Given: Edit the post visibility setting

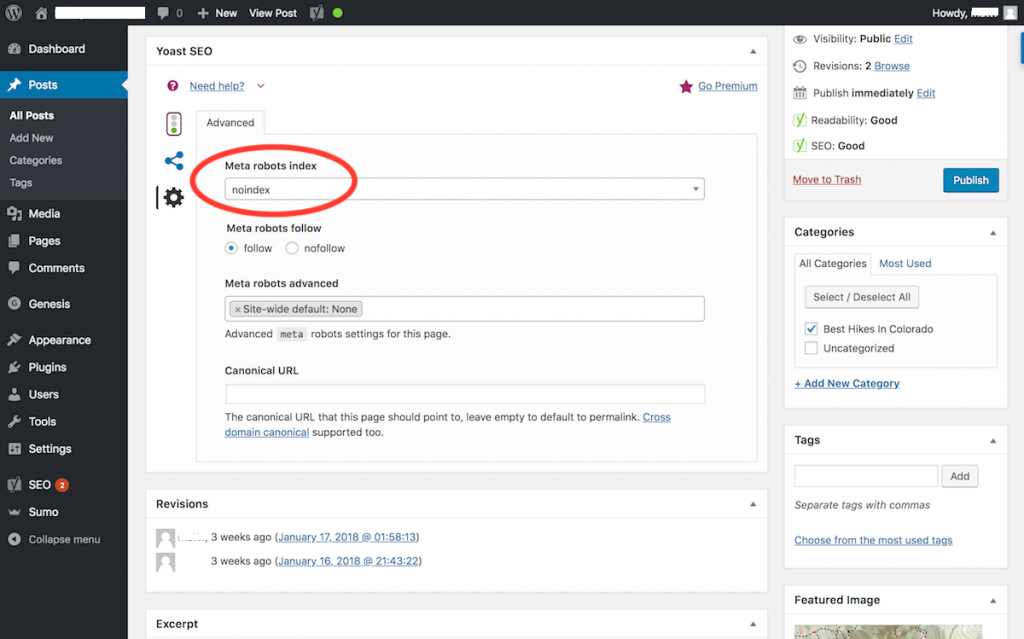Looking at the screenshot, I should coord(903,39).
